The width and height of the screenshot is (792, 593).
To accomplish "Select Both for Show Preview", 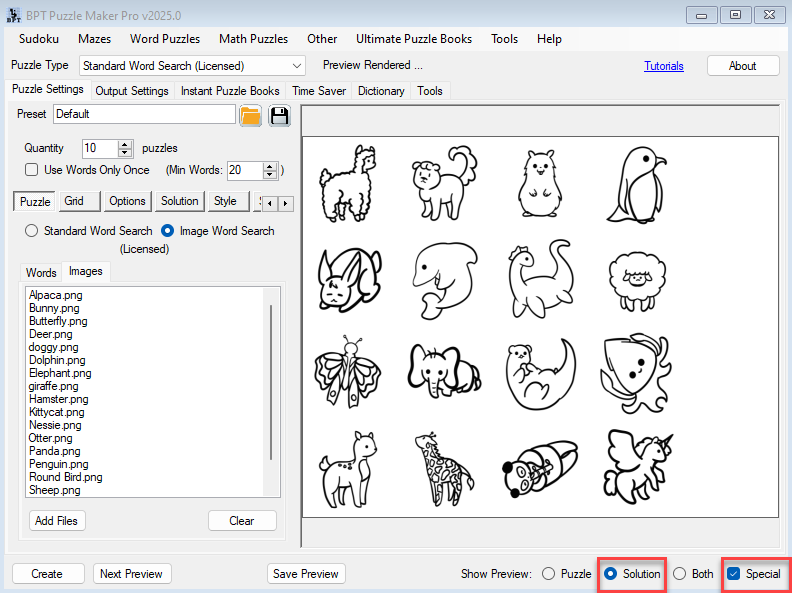I will pyautogui.click(x=680, y=574).
